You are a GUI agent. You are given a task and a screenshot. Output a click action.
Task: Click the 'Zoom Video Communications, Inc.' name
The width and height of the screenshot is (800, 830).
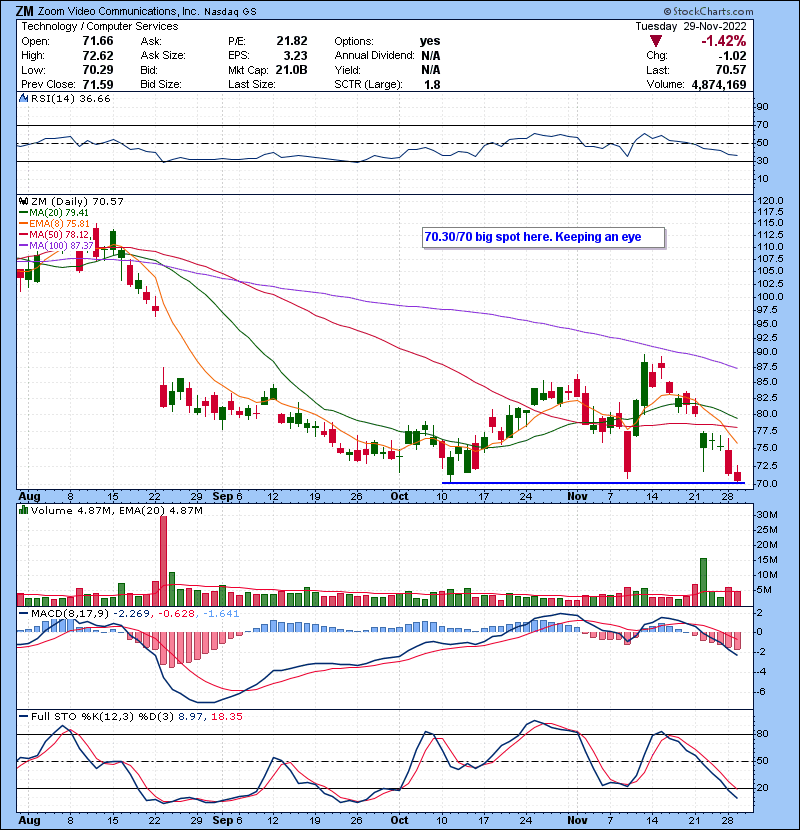[x=118, y=12]
